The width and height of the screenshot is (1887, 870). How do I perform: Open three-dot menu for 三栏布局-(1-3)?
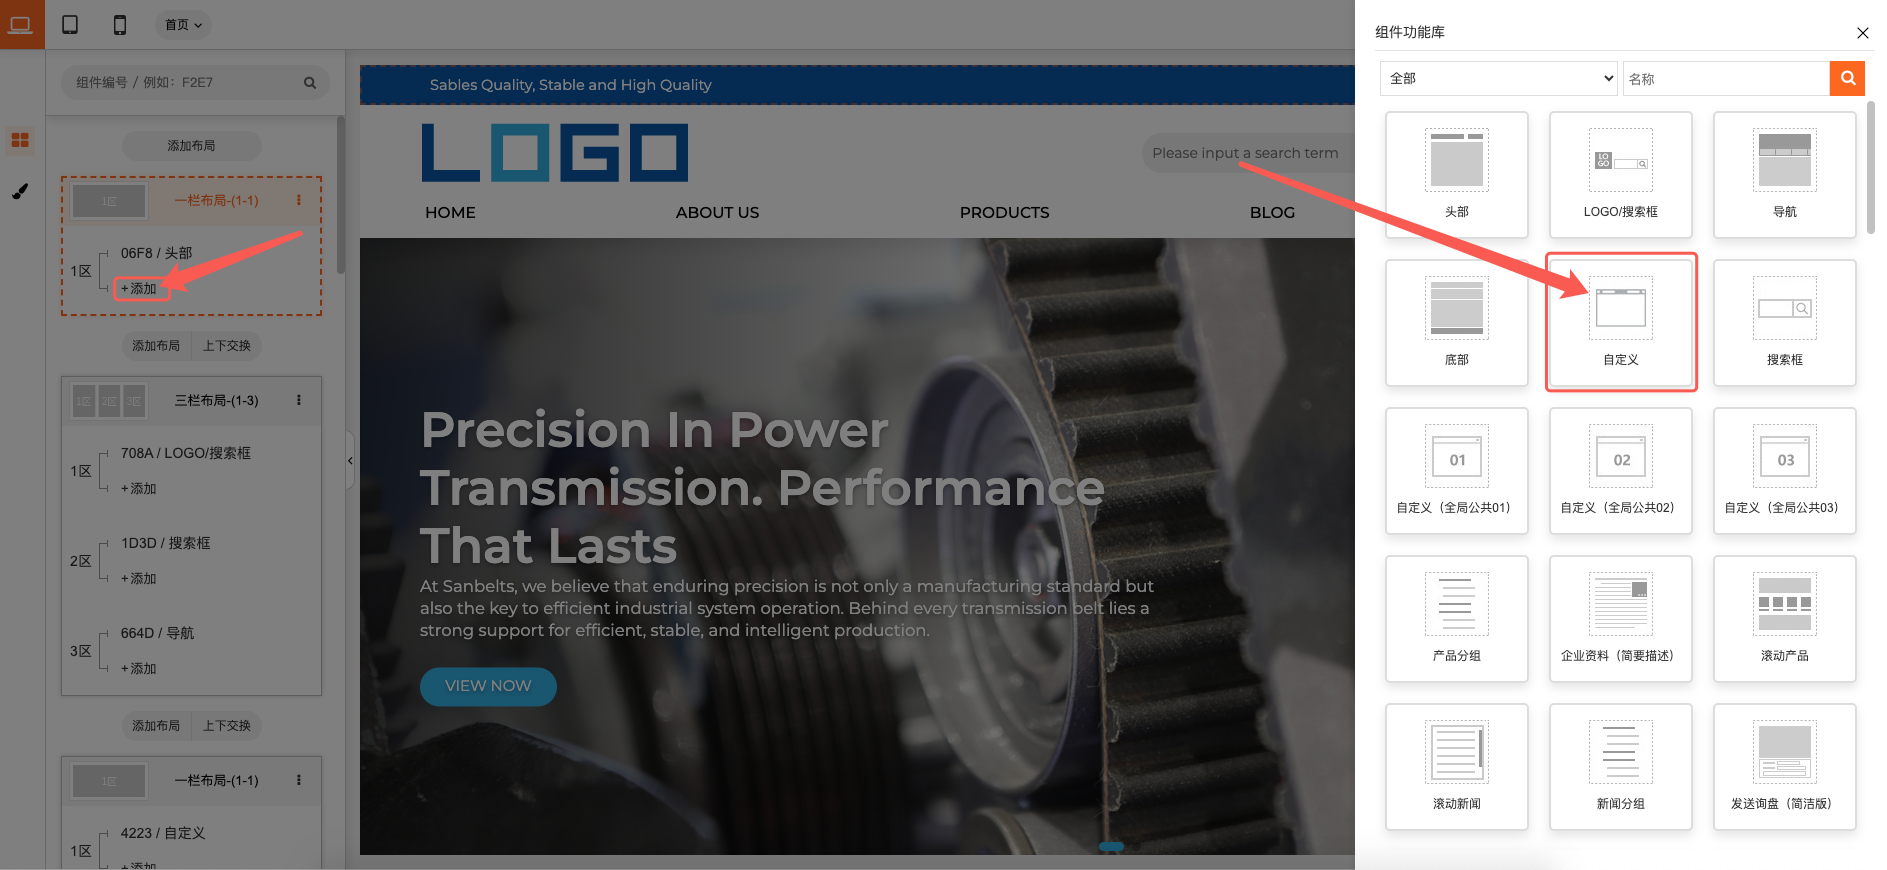click(x=299, y=400)
